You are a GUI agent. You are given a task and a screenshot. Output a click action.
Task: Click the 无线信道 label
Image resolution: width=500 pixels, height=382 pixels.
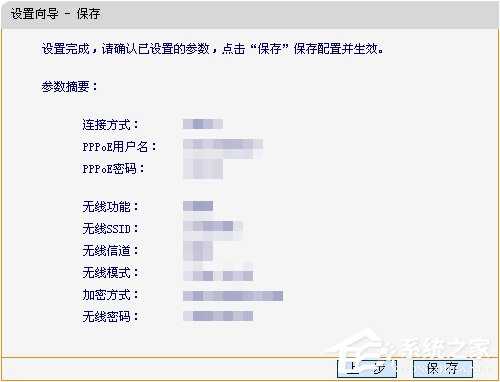110,251
